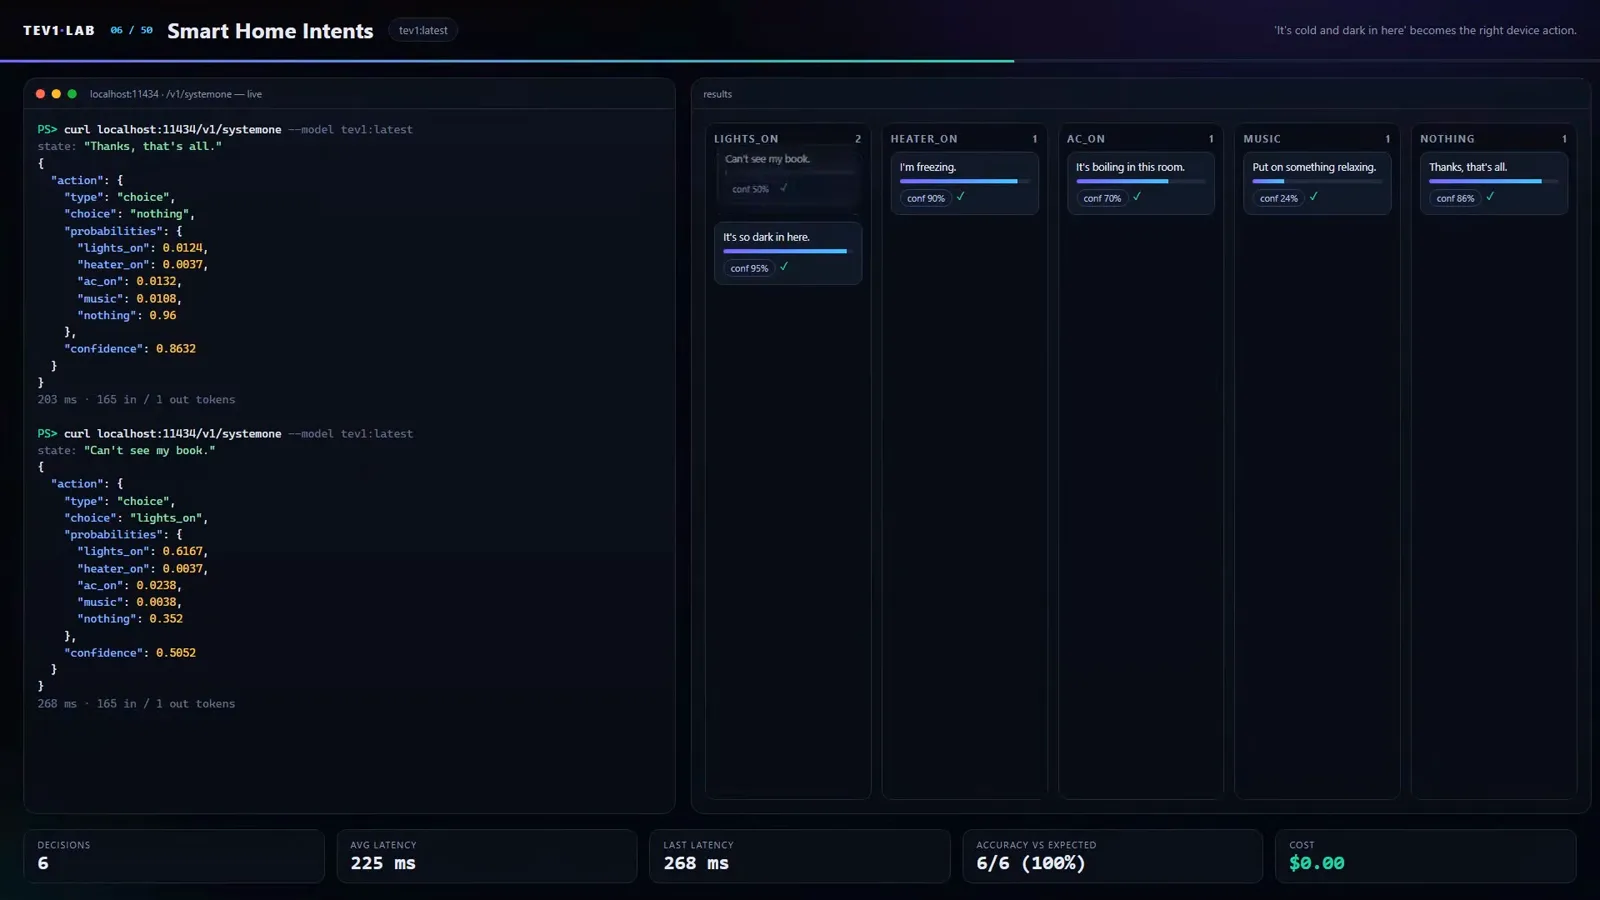Select the conf 86% badge
The width and height of the screenshot is (1600, 900).
click(1455, 198)
